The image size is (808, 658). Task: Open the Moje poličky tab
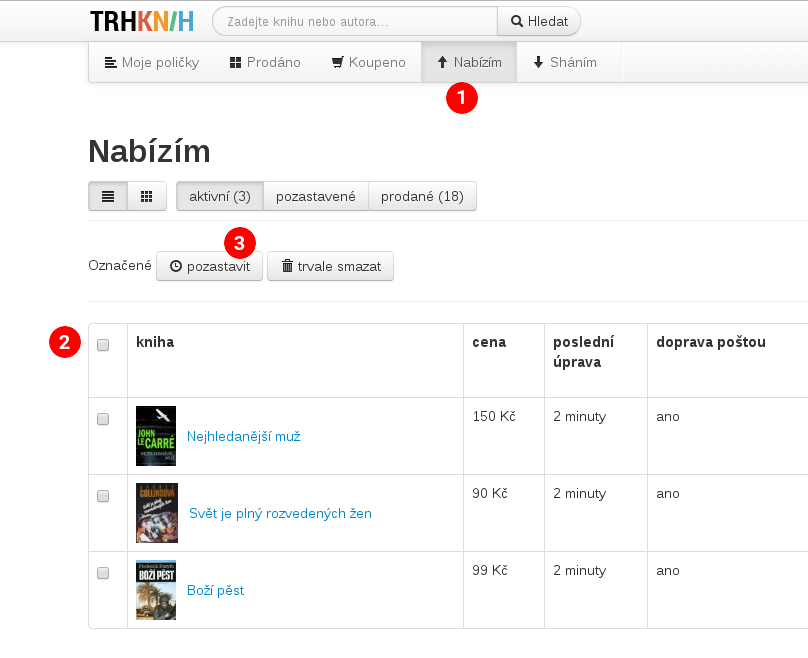pyautogui.click(x=152, y=62)
